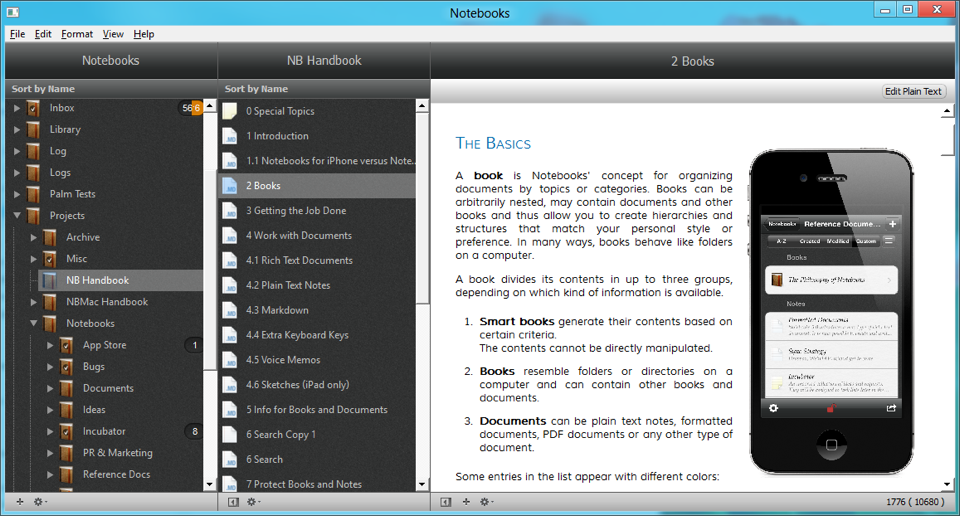Click the 4.5 Voice Memos document icon
The height and width of the screenshot is (516, 960).
point(230,360)
